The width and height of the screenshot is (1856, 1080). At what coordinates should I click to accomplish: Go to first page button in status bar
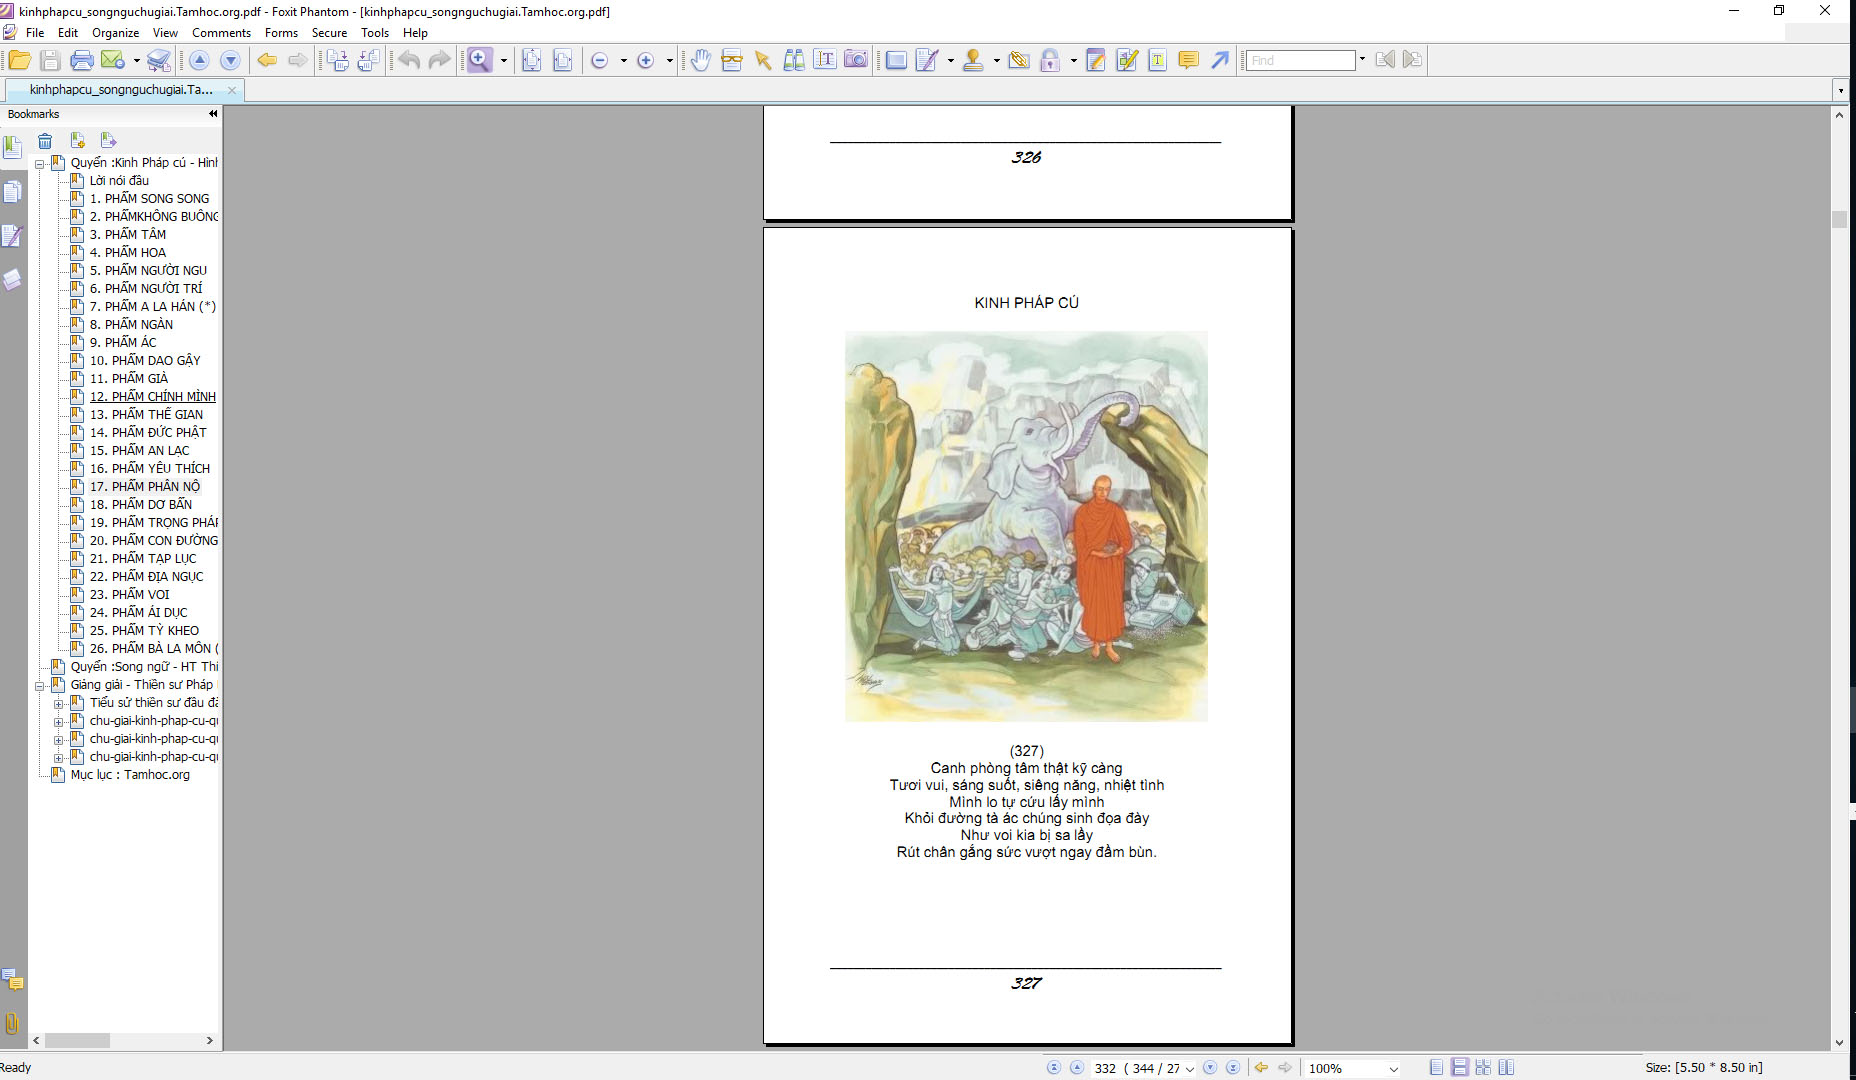tap(1053, 1068)
